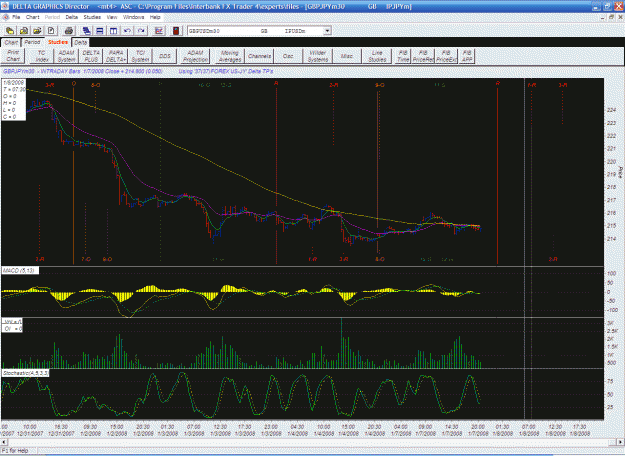The height and width of the screenshot is (456, 625).
Task: Click the OHLC data box at chart corner
Action: (14, 100)
